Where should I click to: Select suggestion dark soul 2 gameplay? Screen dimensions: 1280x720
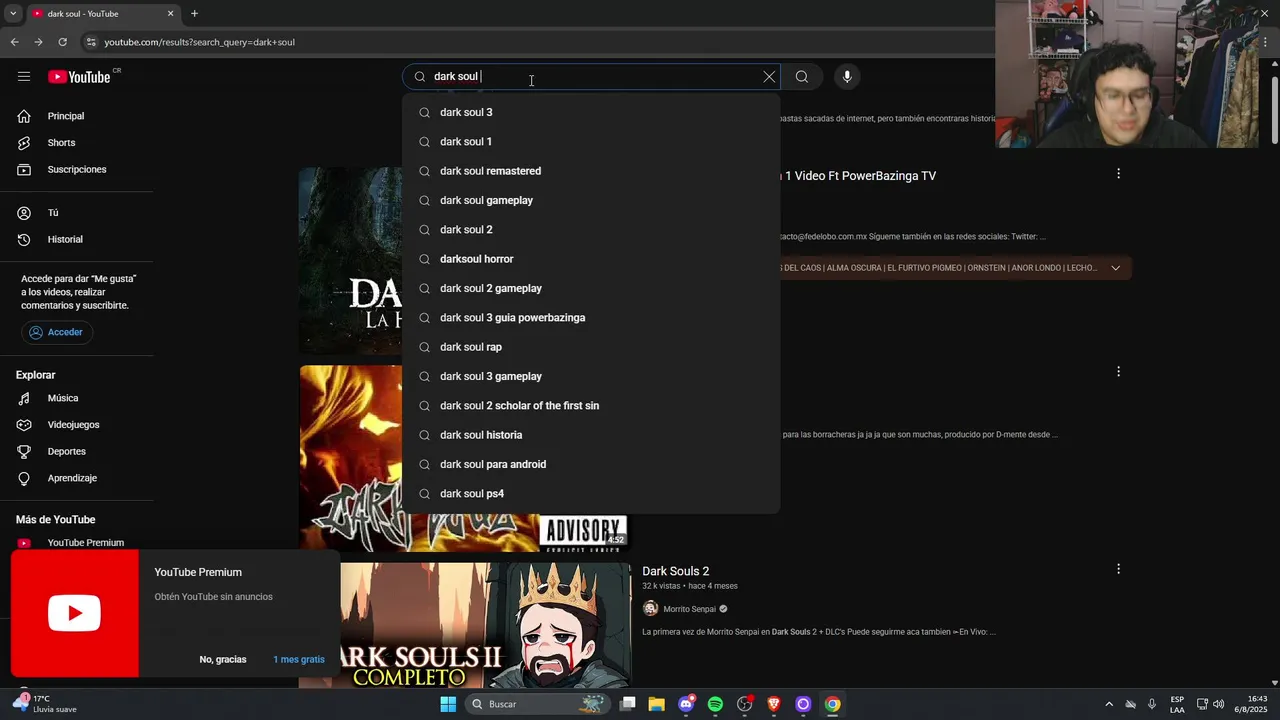coord(591,288)
